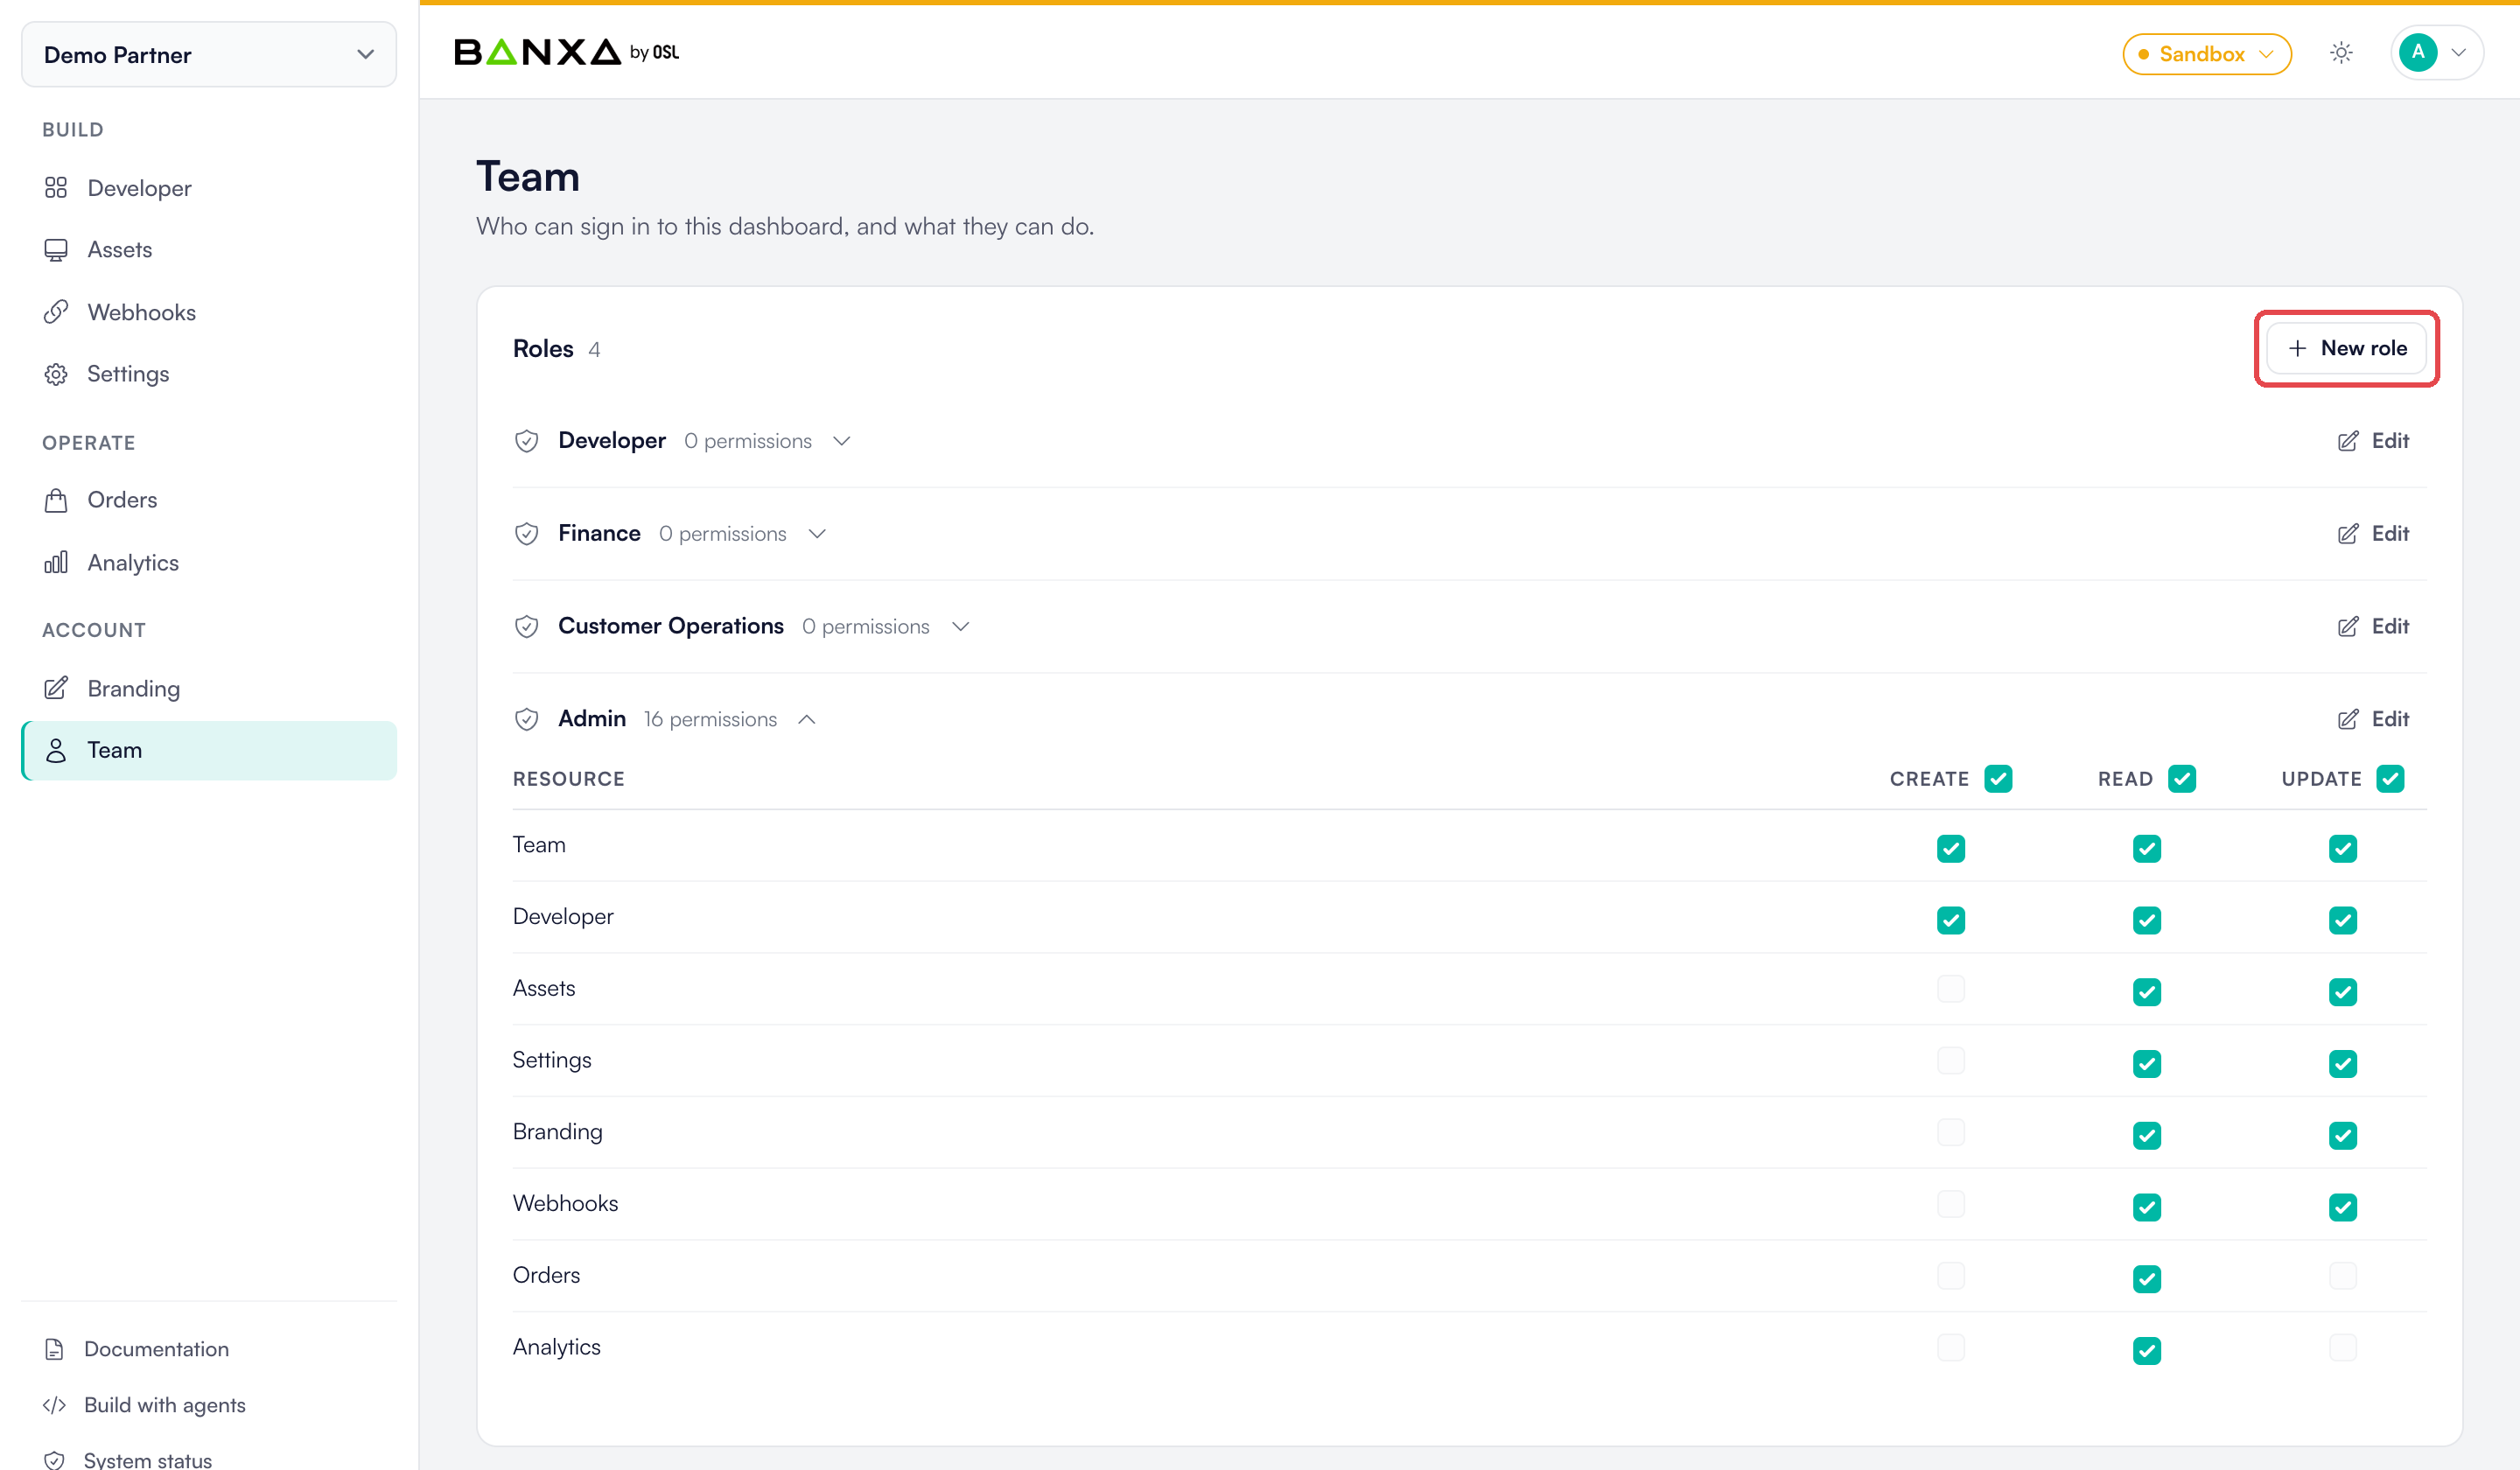
Task: Click the Settings gear icon in sidebar
Action: (x=56, y=374)
